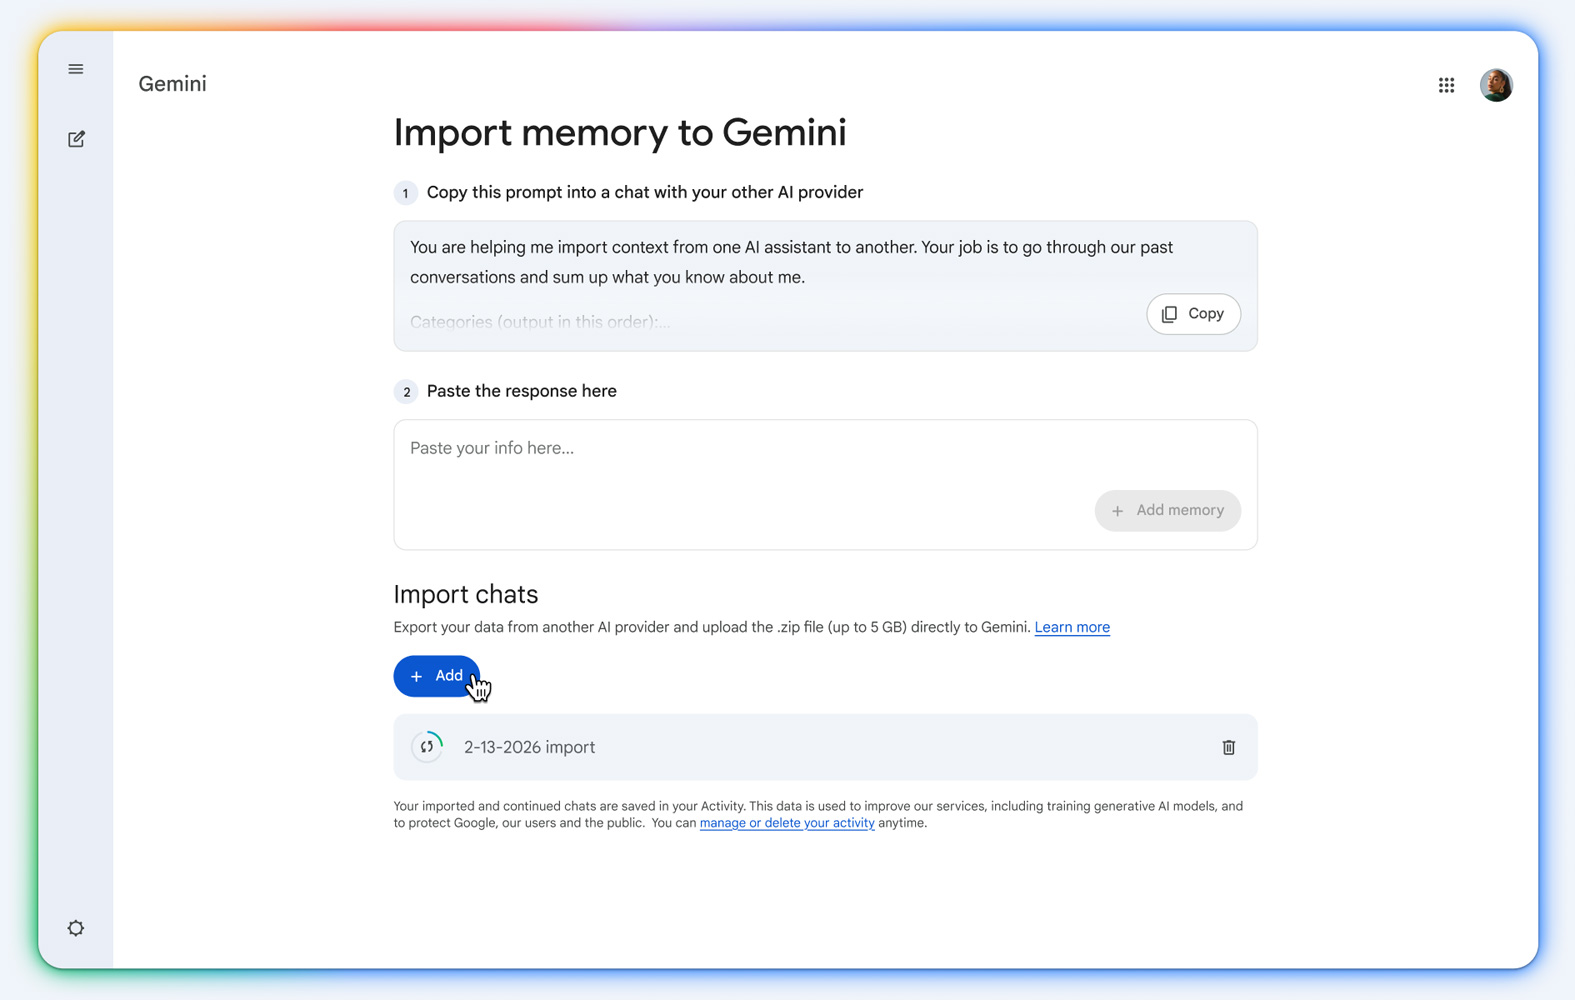
Task: Click the circular progress indicator on the import
Action: pyautogui.click(x=427, y=746)
